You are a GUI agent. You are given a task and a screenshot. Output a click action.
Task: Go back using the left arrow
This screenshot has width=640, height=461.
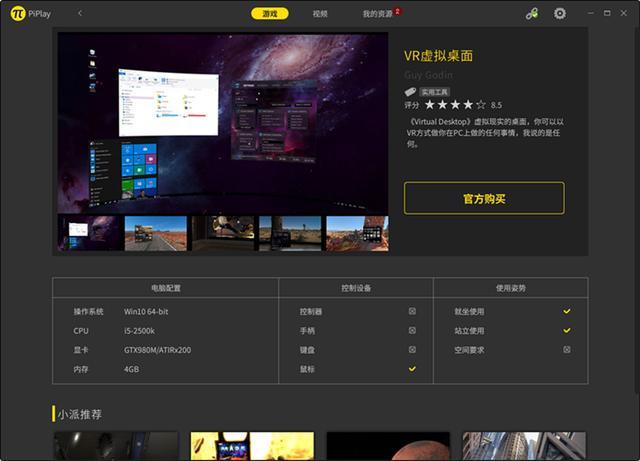pyautogui.click(x=80, y=14)
